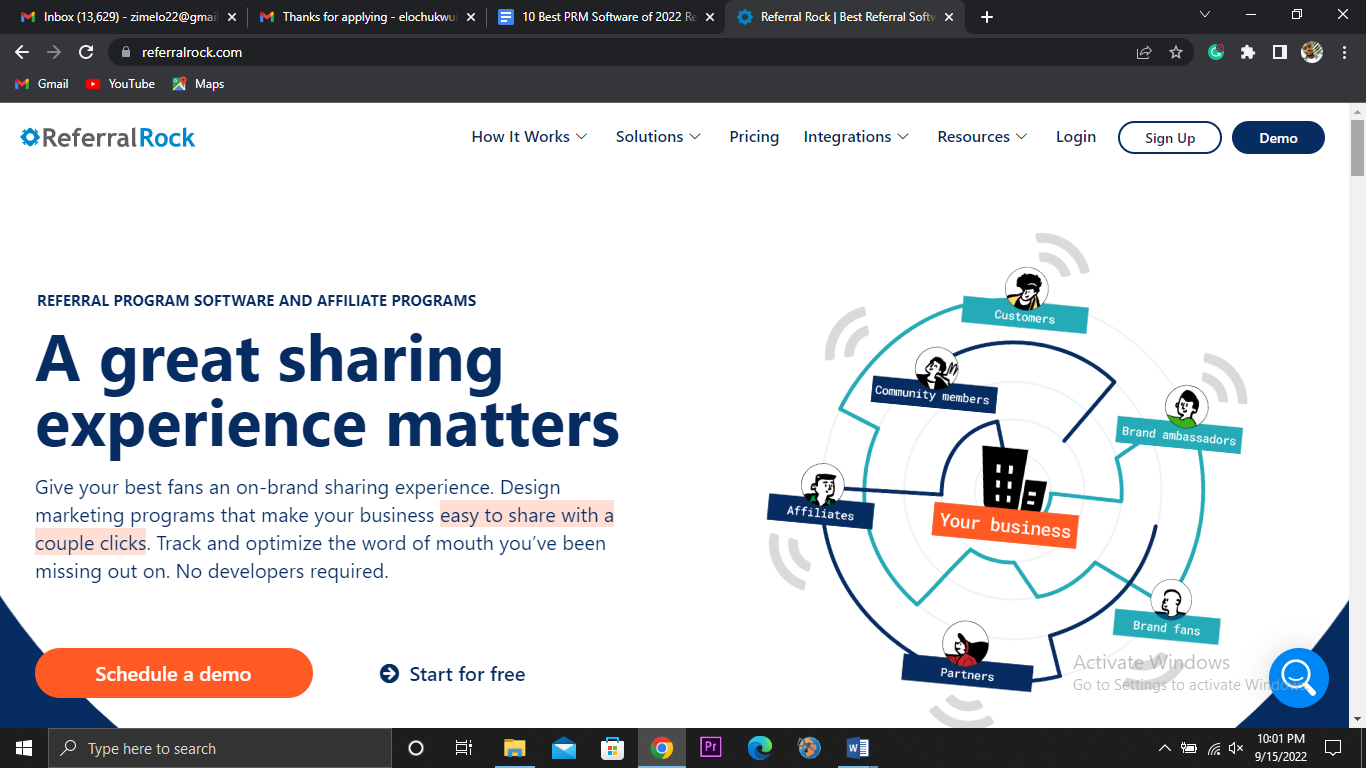The width and height of the screenshot is (1366, 768).
Task: Click the page's vertical scrollbar
Action: (1358, 148)
